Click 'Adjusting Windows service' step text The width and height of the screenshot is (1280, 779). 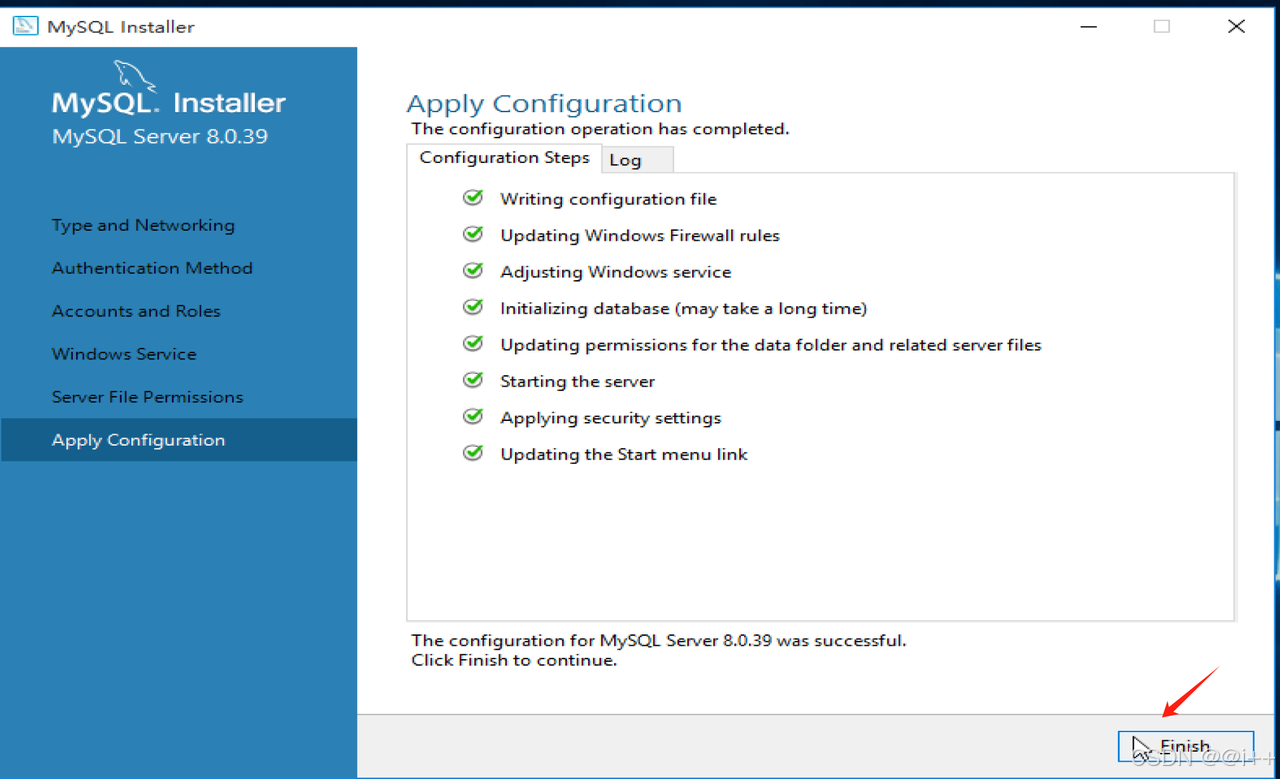tap(615, 272)
